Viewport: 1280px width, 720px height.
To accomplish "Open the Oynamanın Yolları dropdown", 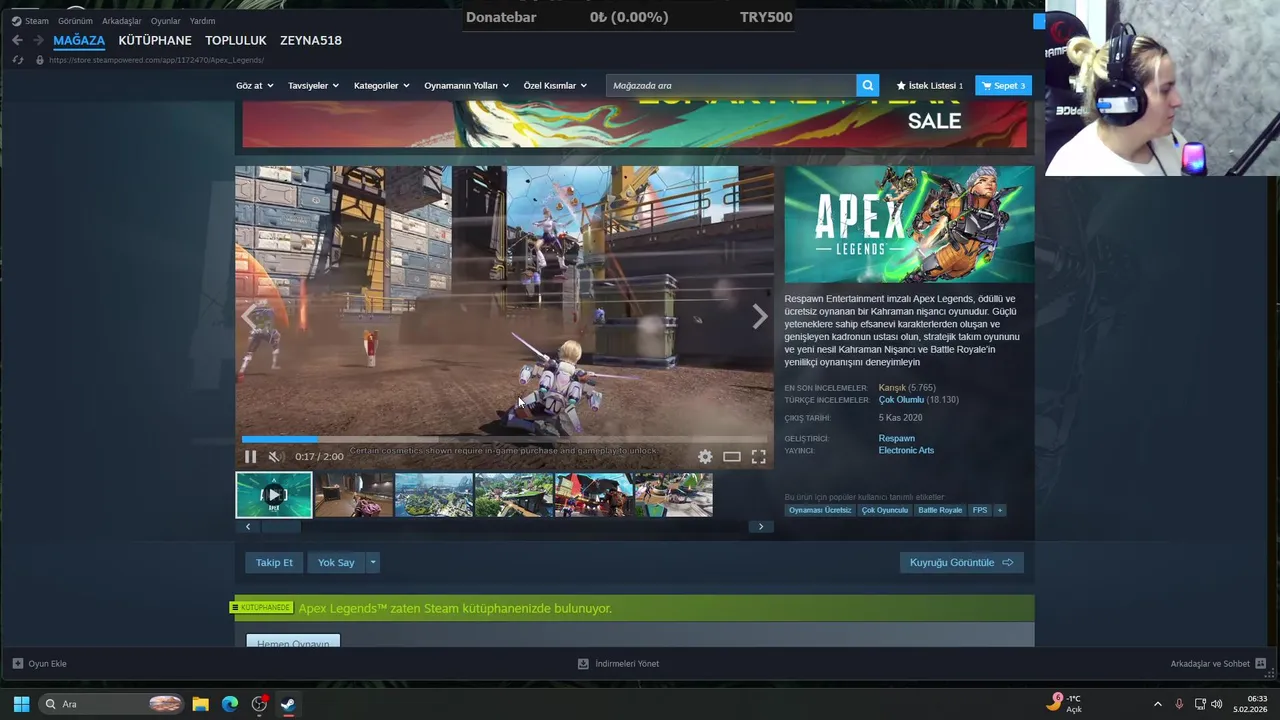I will 466,85.
